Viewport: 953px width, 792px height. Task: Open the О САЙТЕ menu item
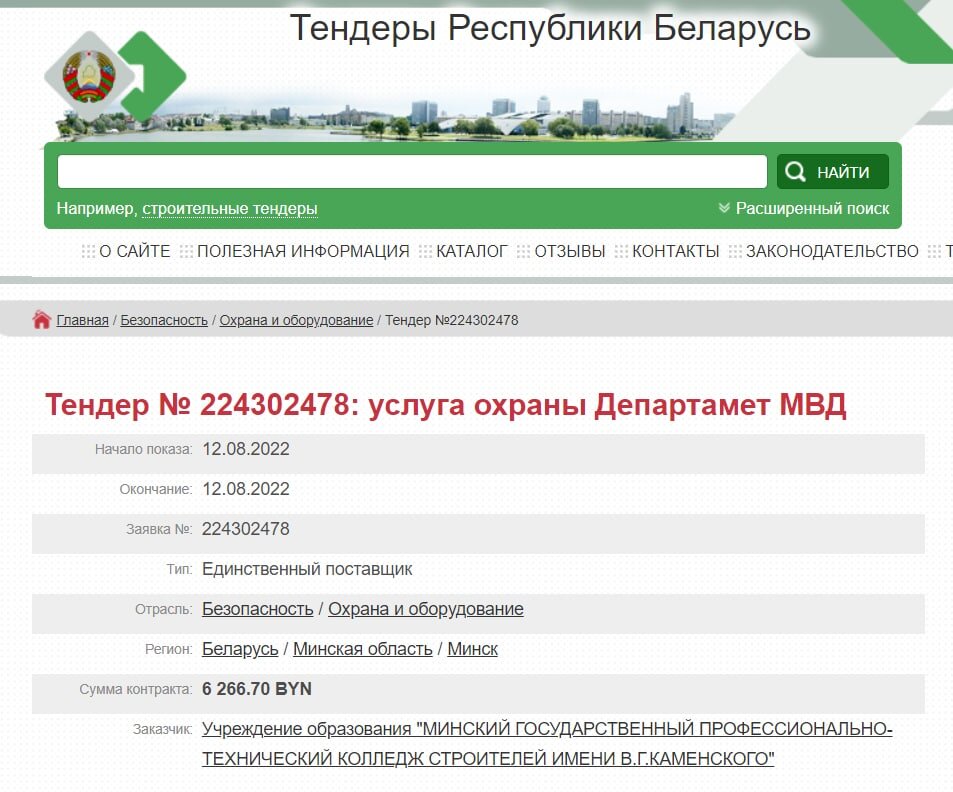tap(134, 251)
